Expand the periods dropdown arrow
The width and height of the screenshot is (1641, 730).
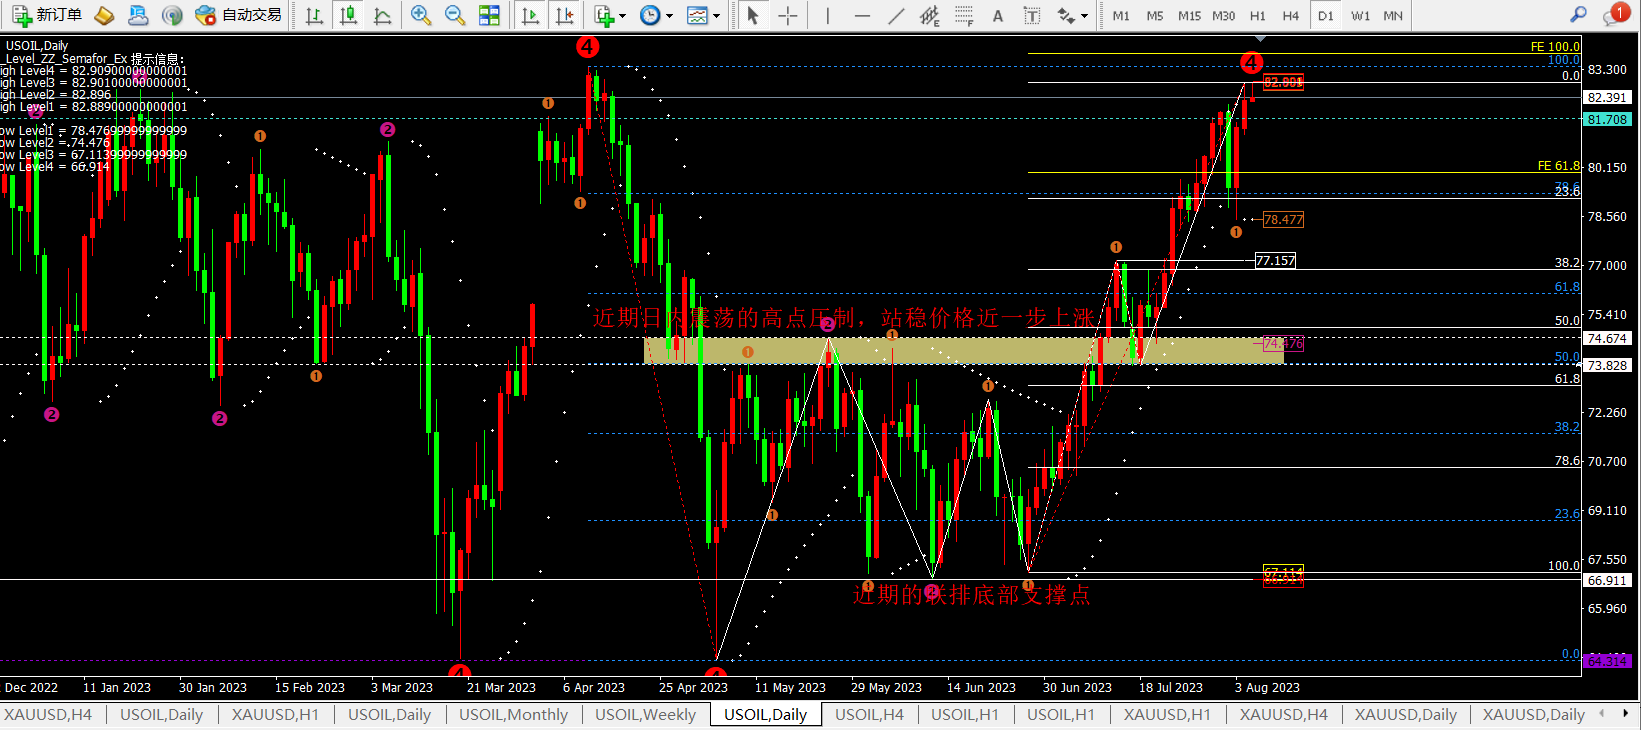pyautogui.click(x=669, y=16)
